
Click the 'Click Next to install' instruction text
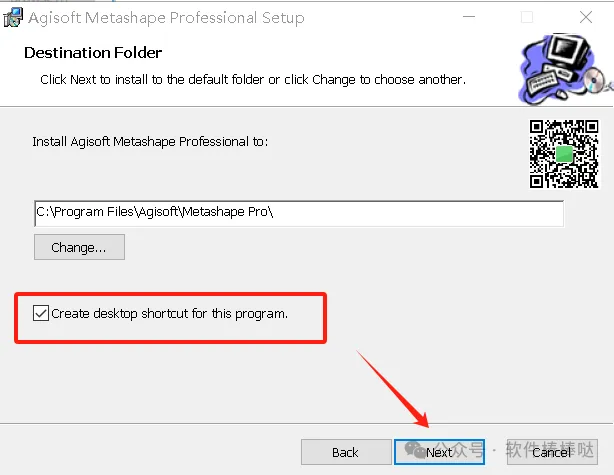click(253, 79)
